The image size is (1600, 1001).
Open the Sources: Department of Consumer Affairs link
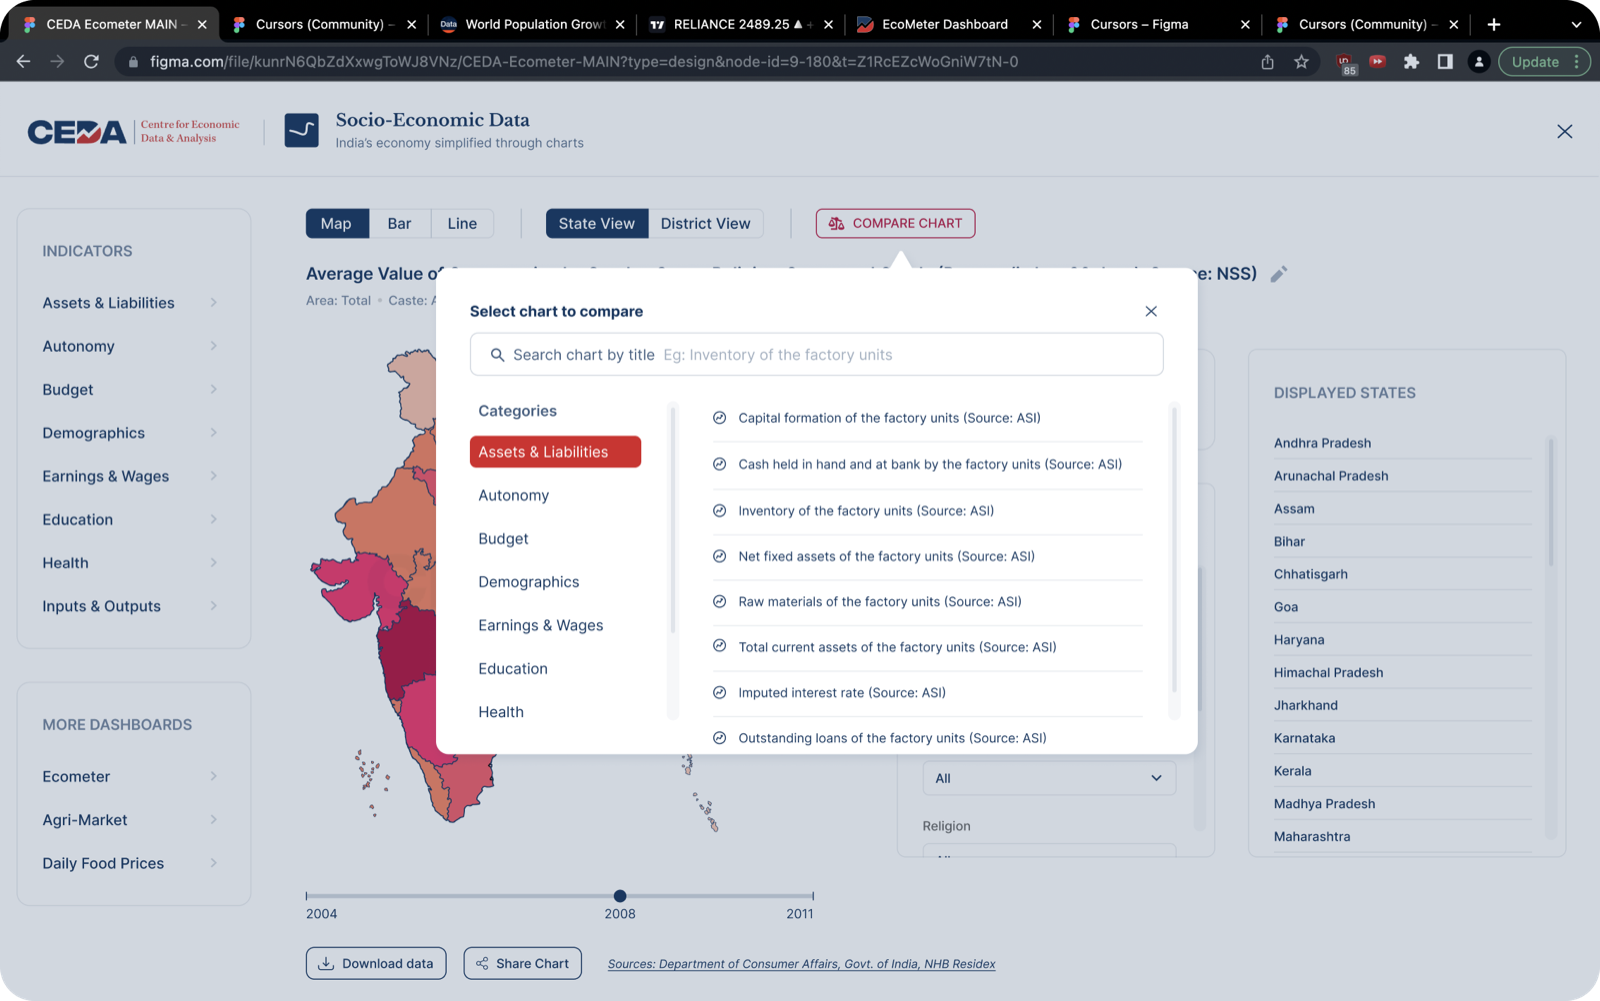(x=802, y=964)
